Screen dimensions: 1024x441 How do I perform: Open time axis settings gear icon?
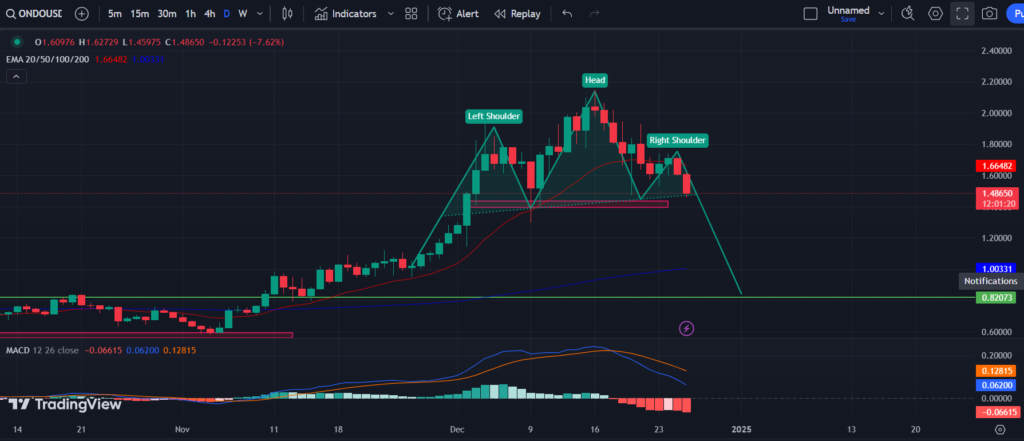(1000, 429)
